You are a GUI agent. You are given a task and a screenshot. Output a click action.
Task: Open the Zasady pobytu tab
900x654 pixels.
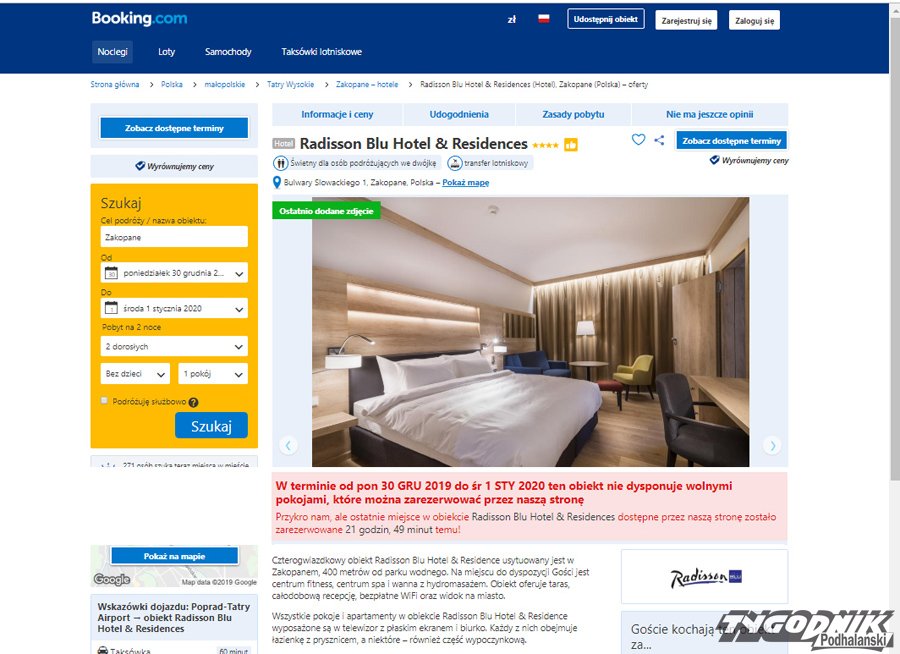(x=573, y=114)
